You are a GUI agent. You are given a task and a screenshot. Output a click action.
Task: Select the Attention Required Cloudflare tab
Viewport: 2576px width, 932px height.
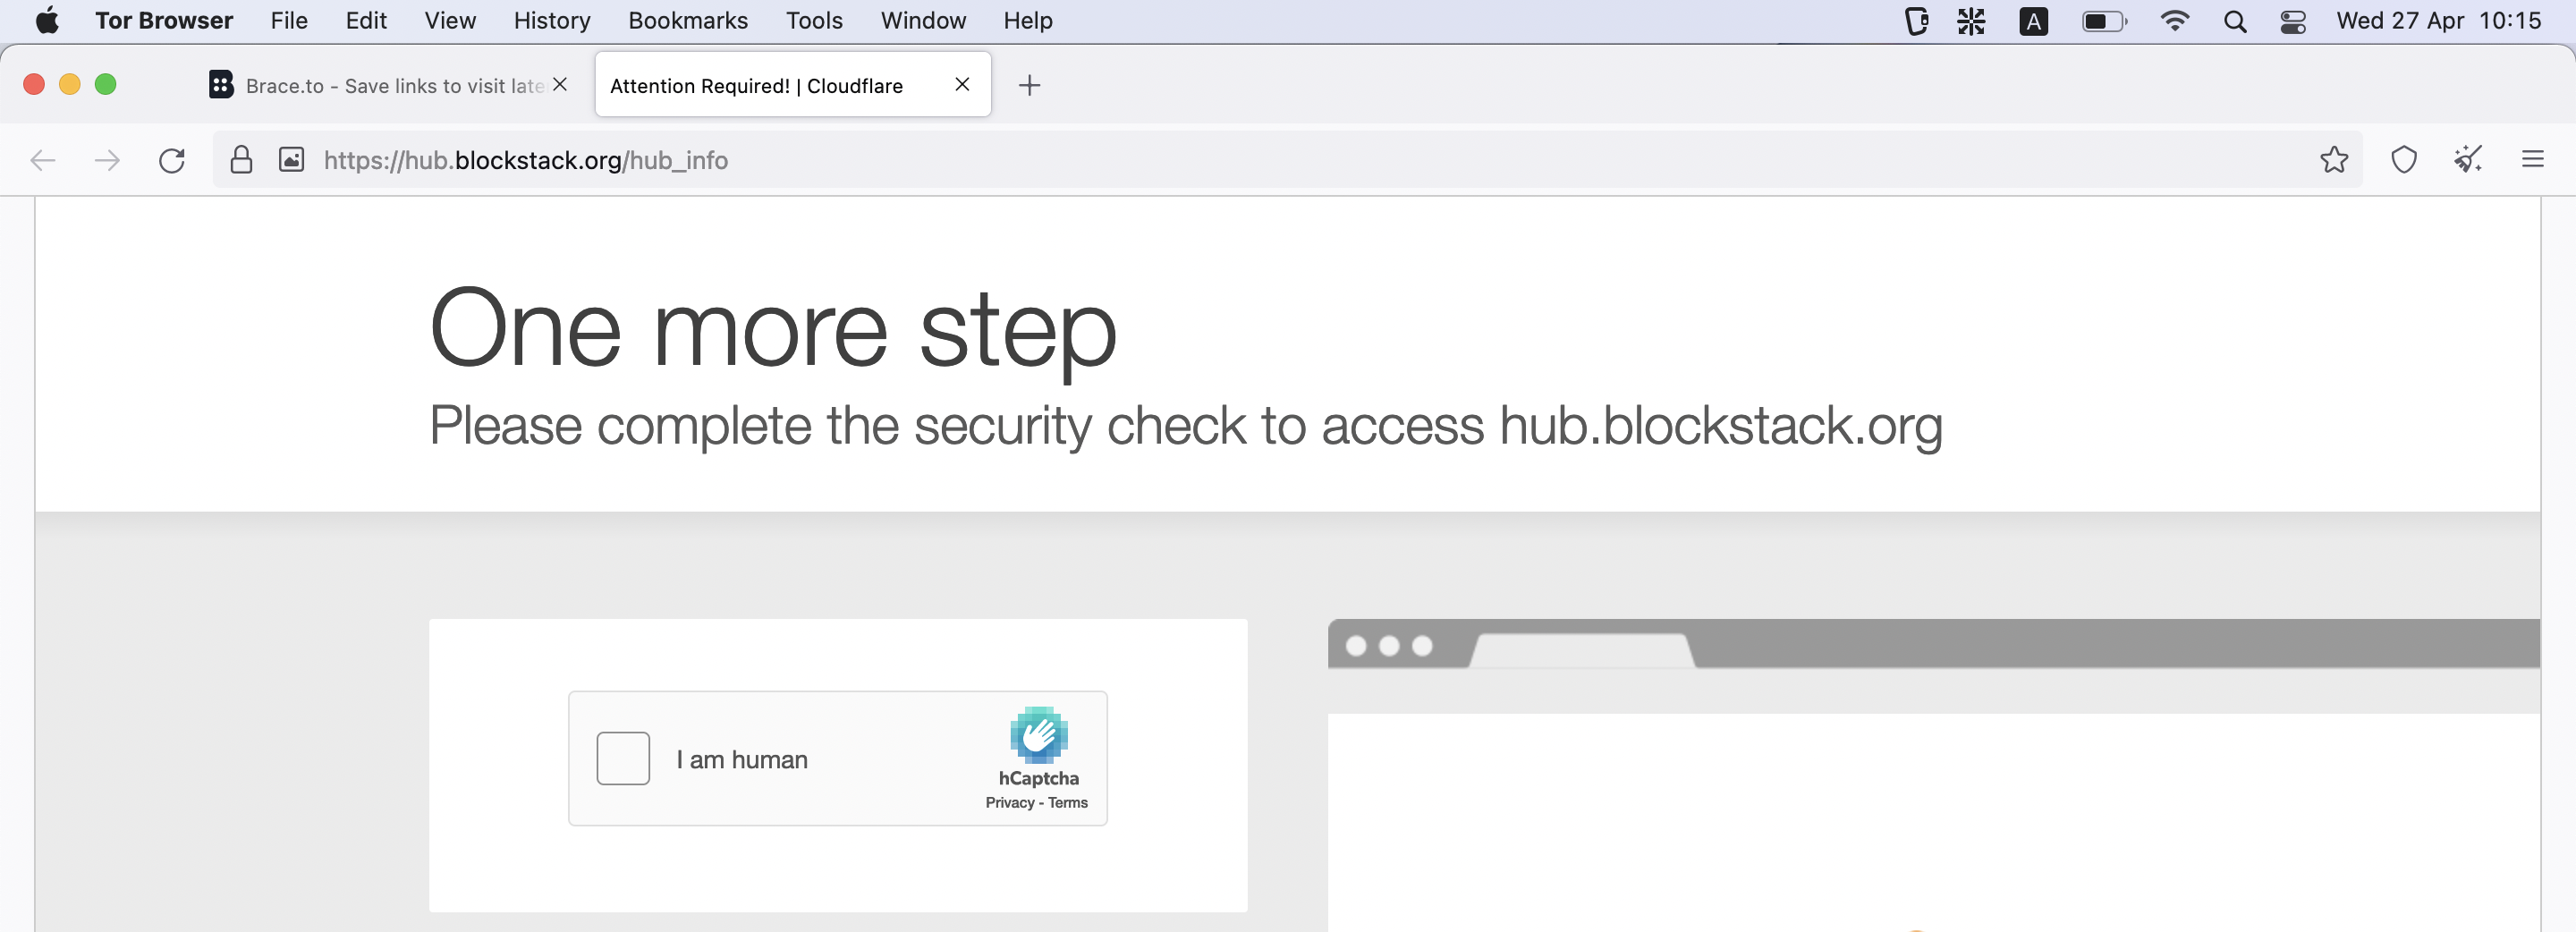click(793, 85)
